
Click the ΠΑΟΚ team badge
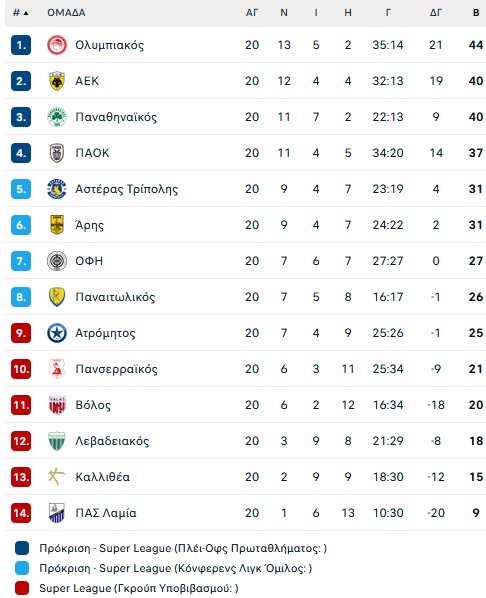click(x=57, y=153)
